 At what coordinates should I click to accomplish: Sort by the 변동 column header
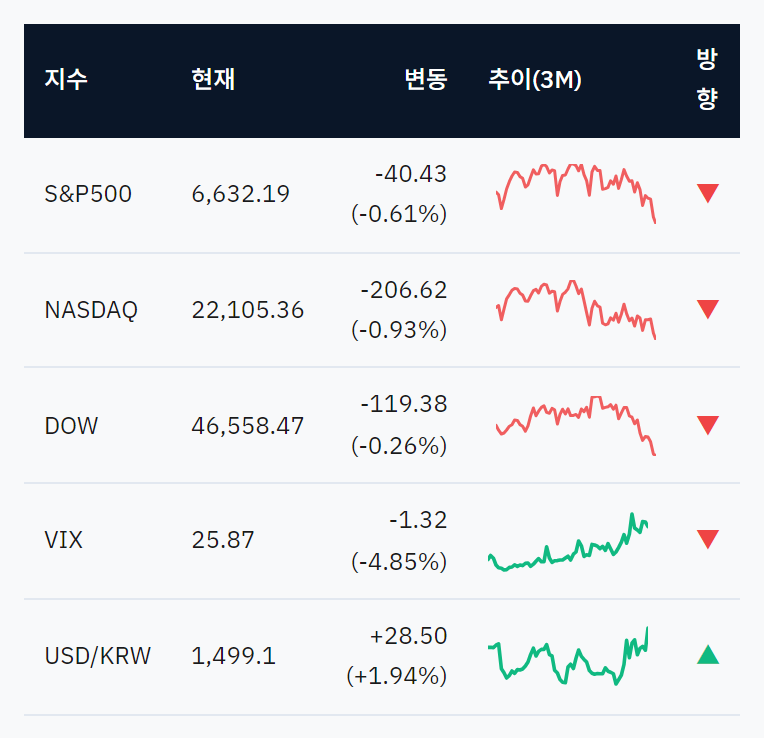click(x=426, y=79)
